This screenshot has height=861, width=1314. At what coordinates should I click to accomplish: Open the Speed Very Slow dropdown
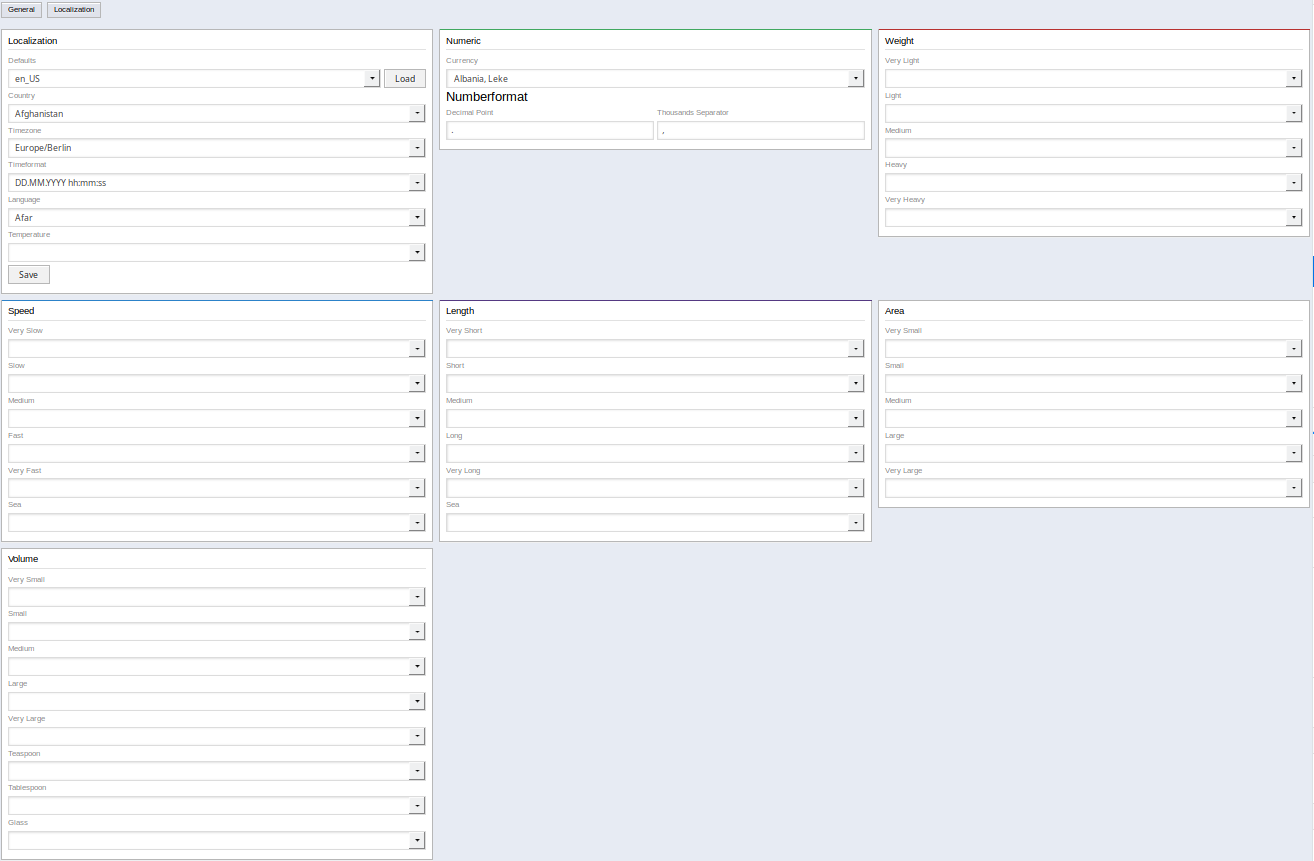(216, 349)
